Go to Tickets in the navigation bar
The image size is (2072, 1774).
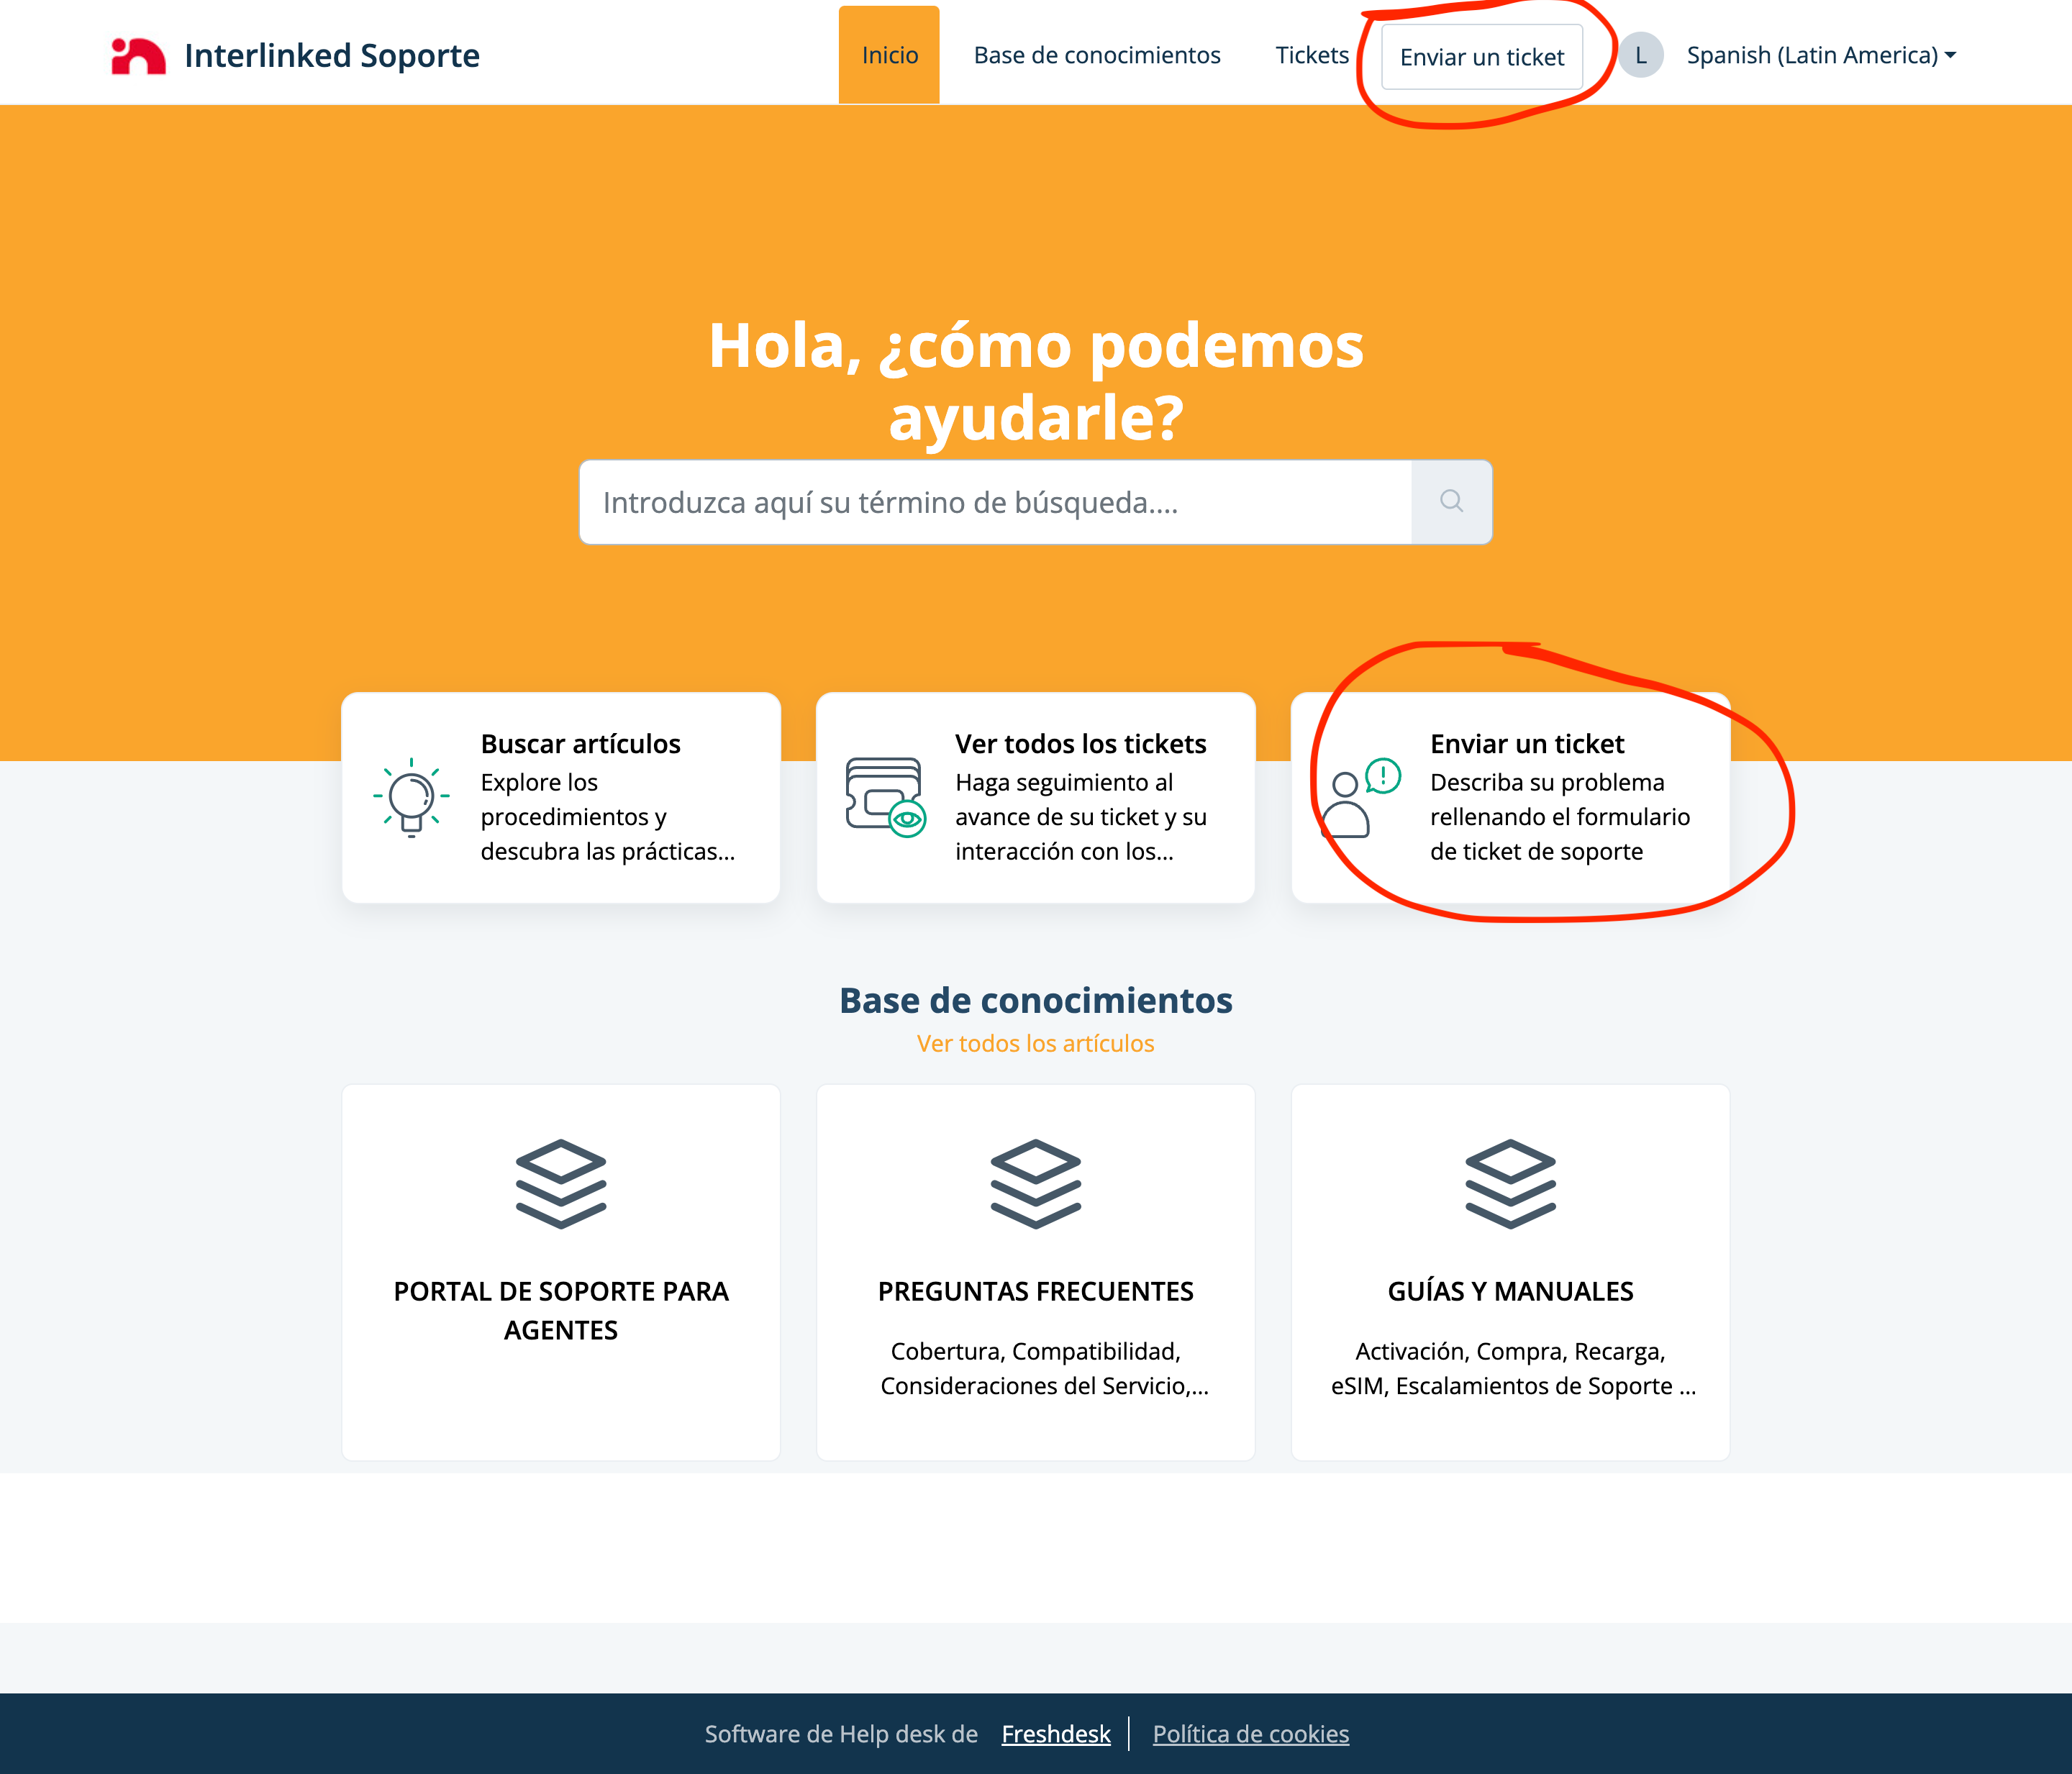1311,56
